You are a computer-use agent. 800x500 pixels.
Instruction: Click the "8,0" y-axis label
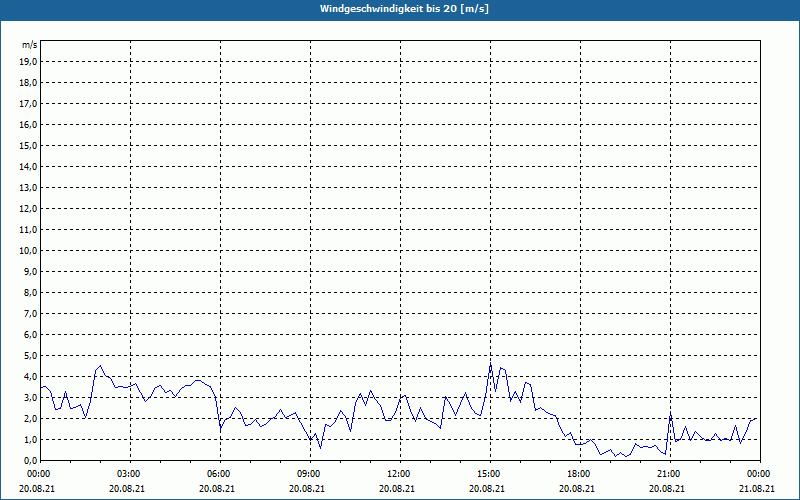(x=31, y=292)
